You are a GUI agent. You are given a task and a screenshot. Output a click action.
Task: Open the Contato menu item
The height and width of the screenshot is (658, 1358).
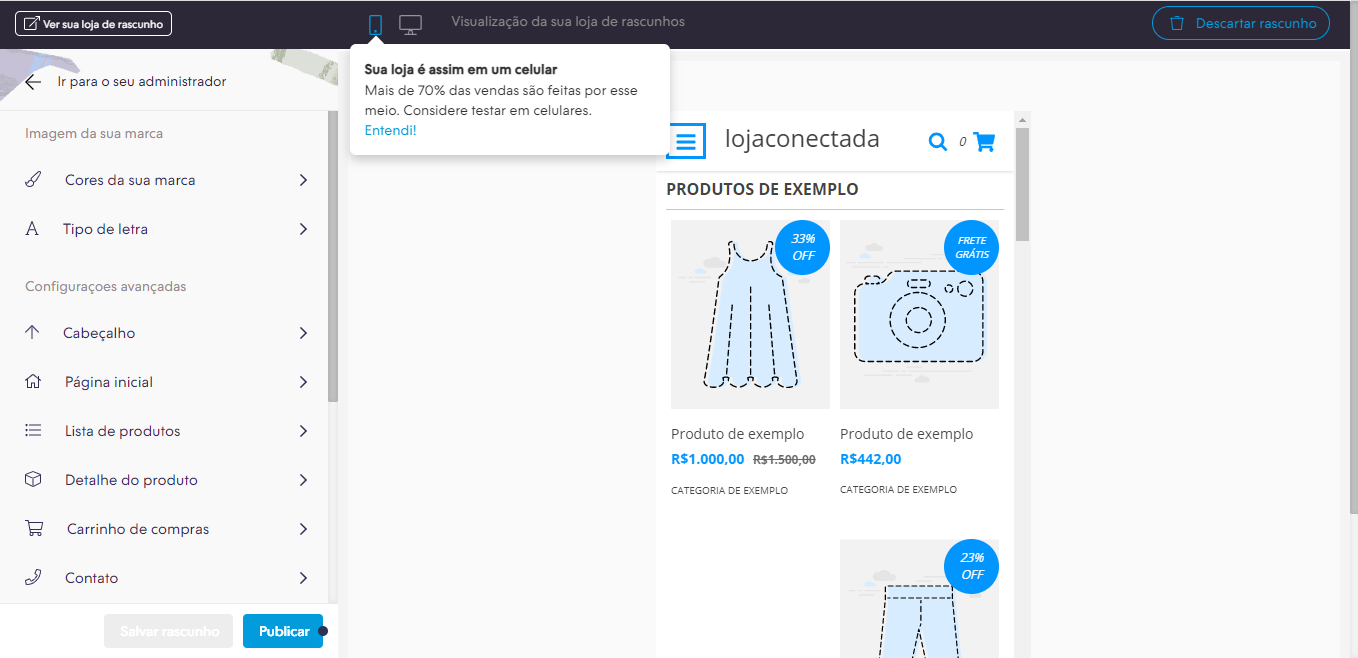164,578
